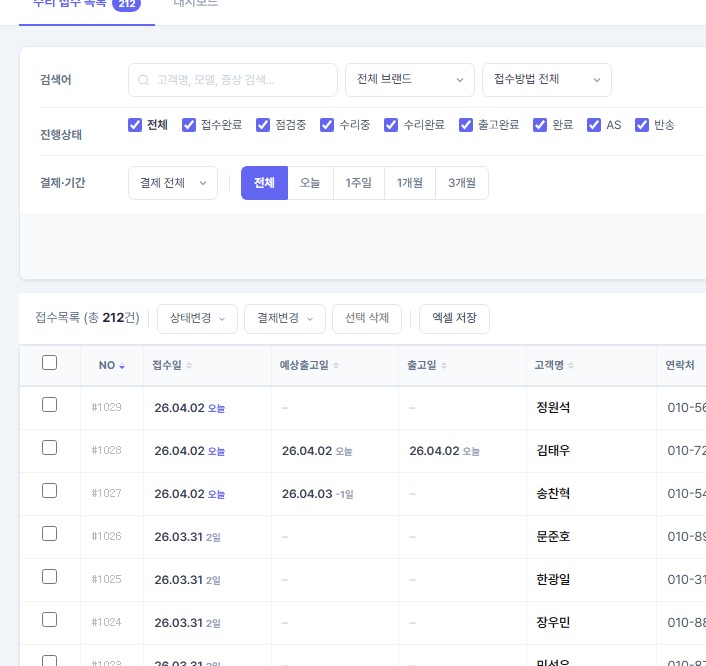Toggle the 수리중 status checkbox

[x=327, y=125]
